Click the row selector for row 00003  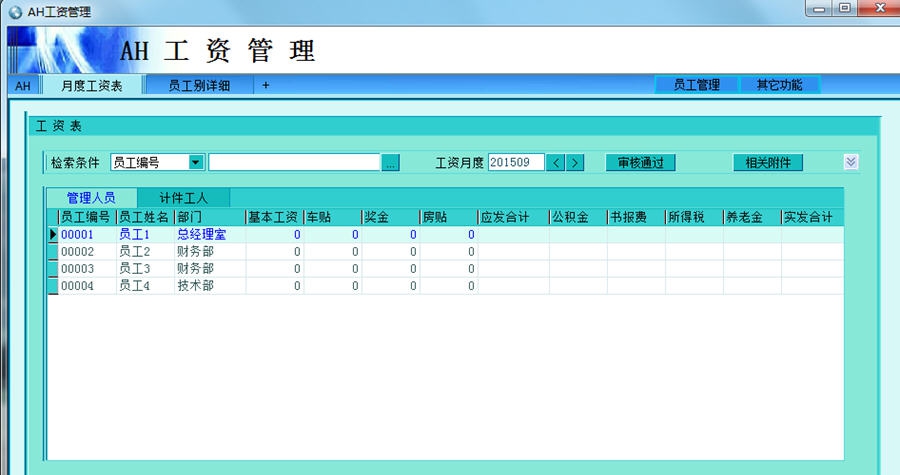53,268
